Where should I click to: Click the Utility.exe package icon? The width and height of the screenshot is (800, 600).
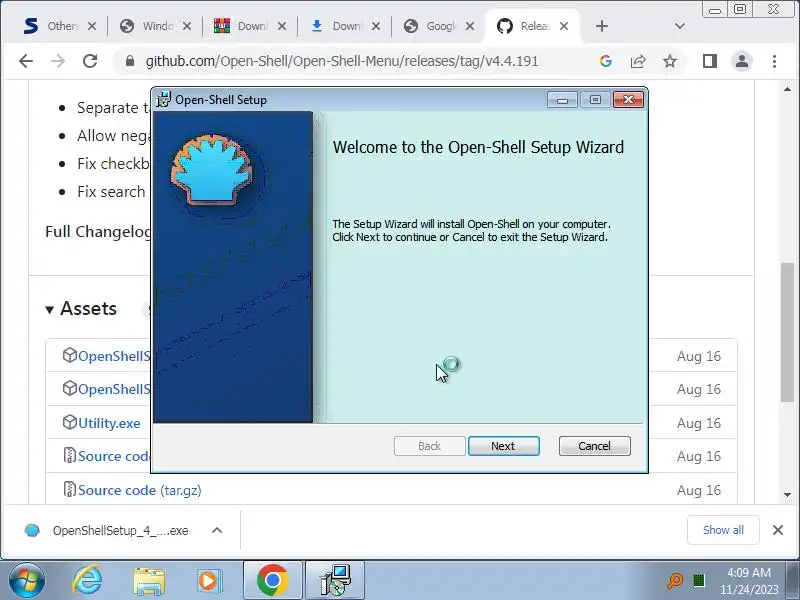click(x=69, y=422)
